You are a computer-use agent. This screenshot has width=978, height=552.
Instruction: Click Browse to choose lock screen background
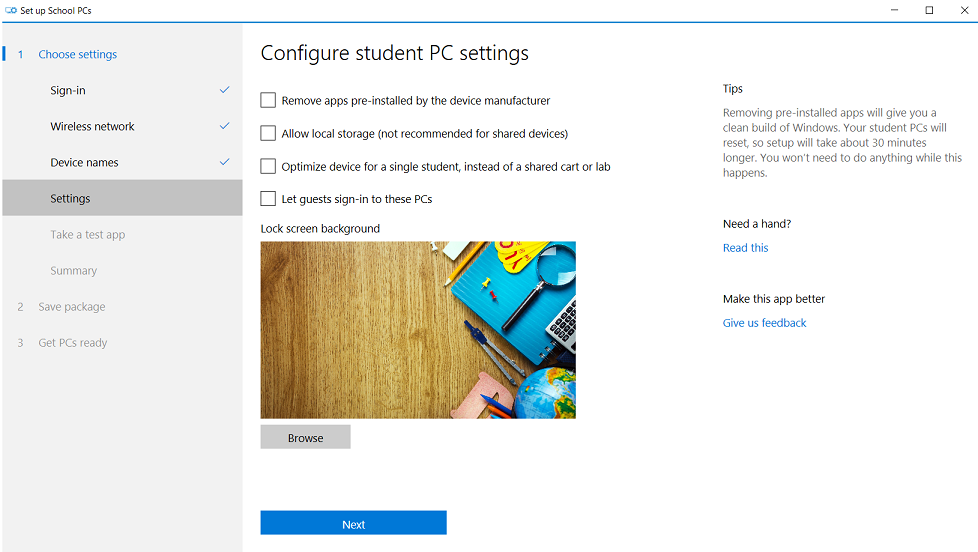coord(306,437)
